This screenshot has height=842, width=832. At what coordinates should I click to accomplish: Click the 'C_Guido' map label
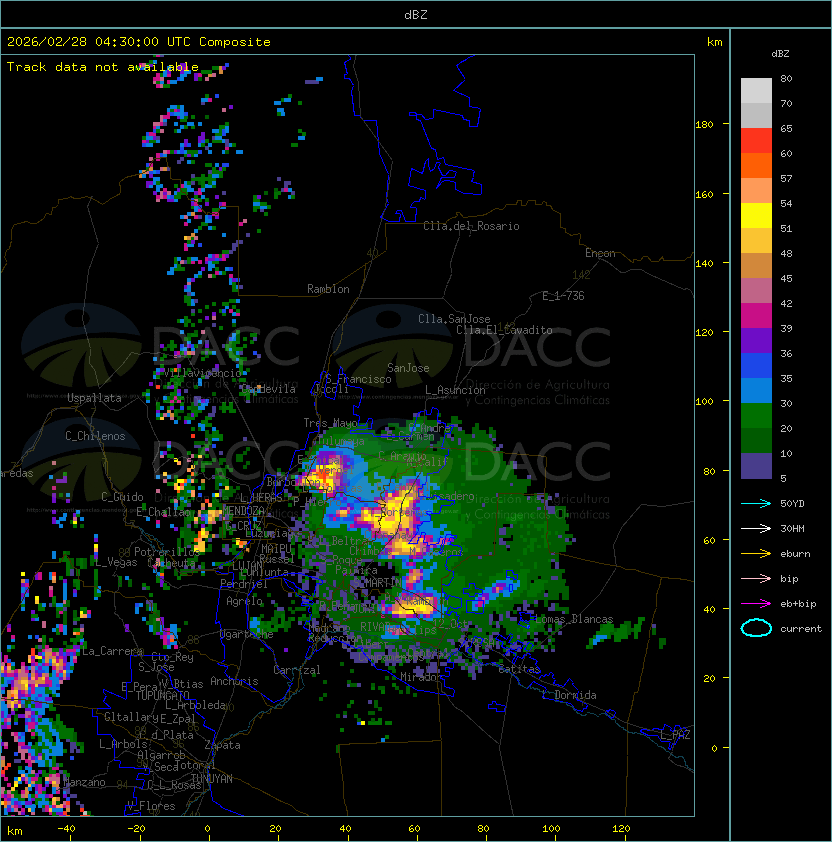coord(122,497)
